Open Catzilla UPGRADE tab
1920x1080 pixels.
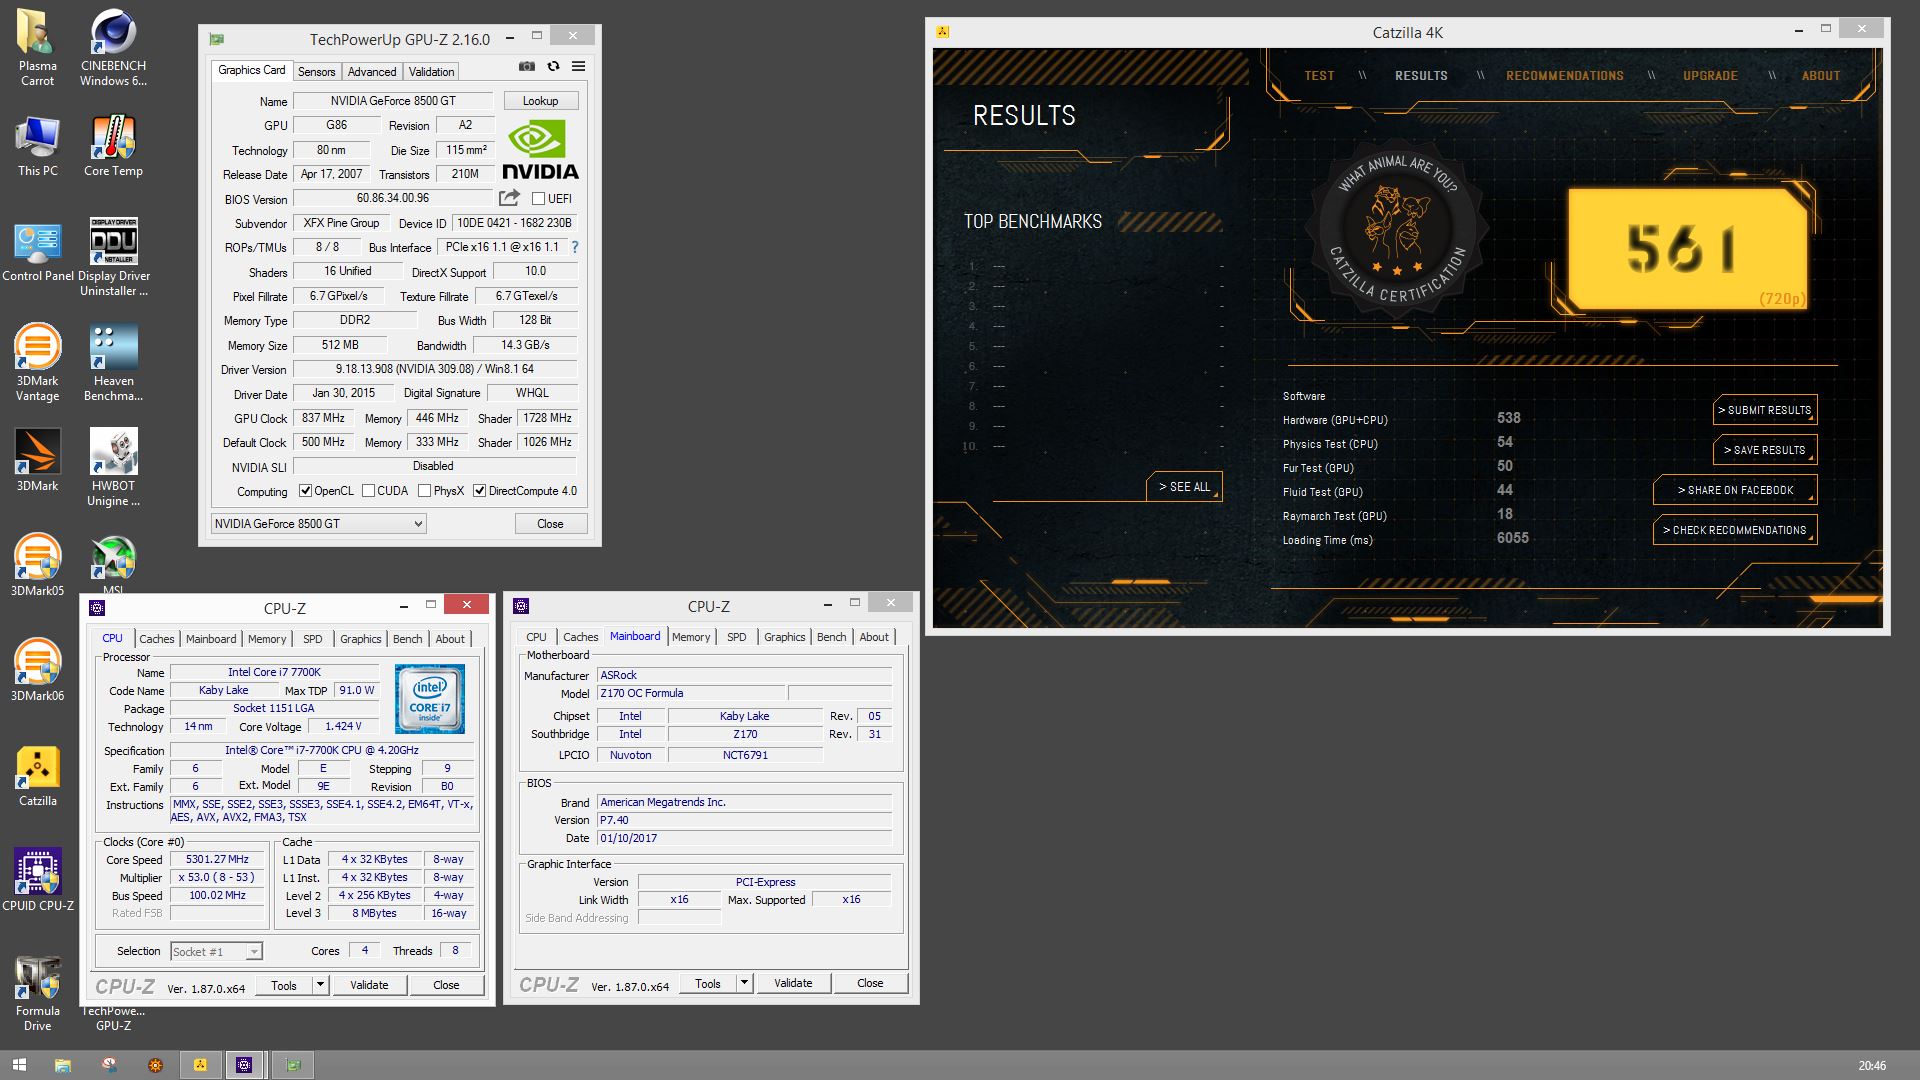click(x=1710, y=76)
